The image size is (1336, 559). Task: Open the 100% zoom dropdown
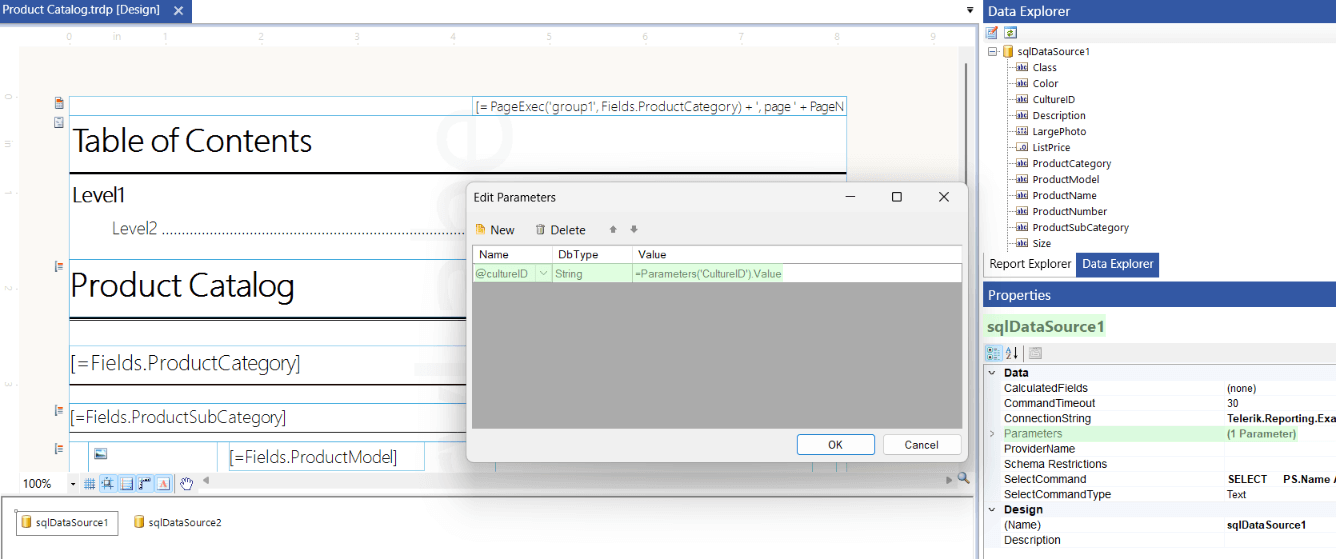pyautogui.click(x=73, y=484)
